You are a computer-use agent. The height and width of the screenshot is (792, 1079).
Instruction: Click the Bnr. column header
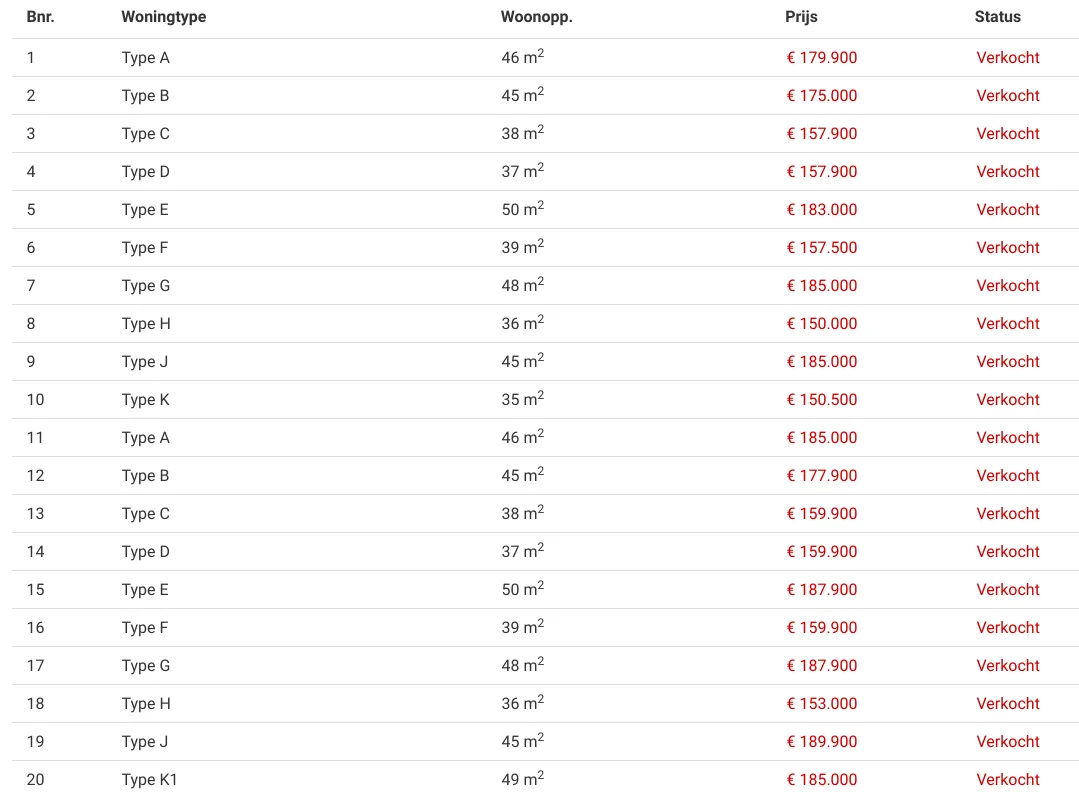coord(41,17)
